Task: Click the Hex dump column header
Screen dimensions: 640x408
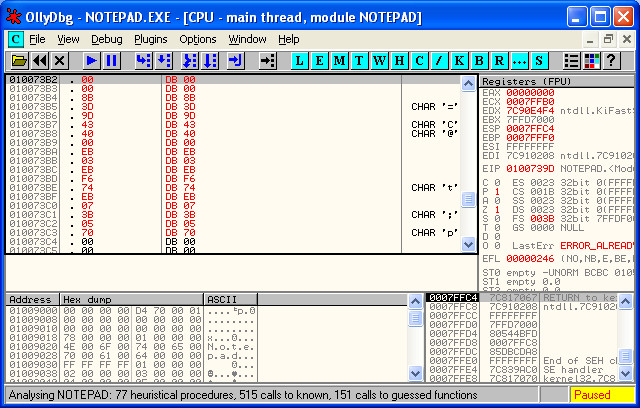Action: point(131,299)
